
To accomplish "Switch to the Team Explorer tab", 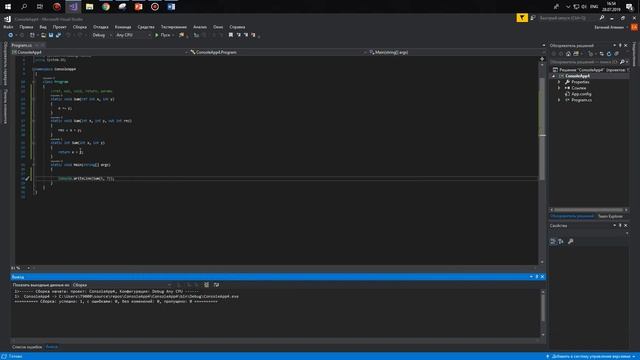I will [x=610, y=216].
